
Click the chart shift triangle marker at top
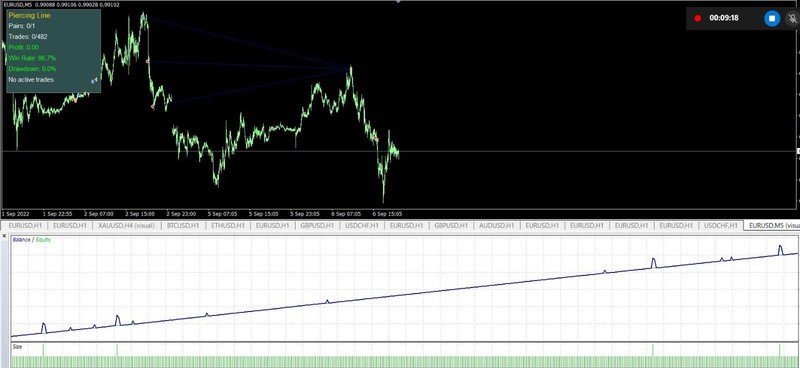(x=398, y=2)
